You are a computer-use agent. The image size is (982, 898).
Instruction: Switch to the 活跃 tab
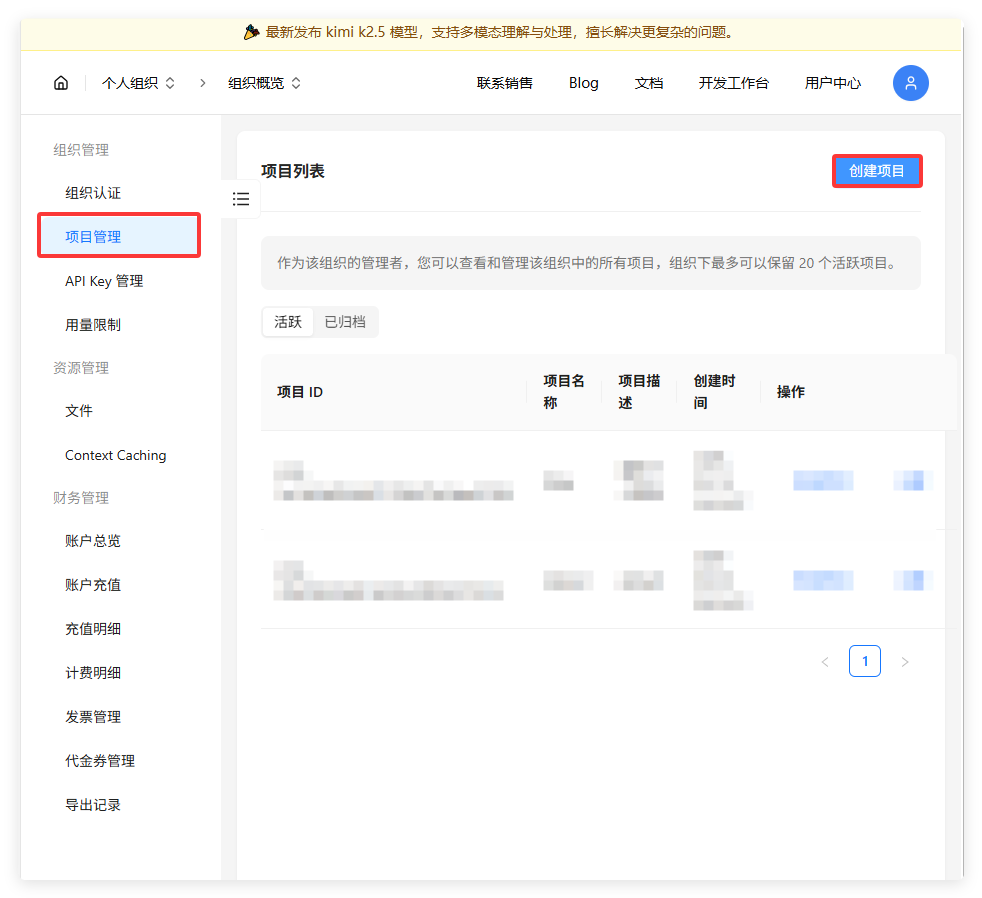click(288, 322)
